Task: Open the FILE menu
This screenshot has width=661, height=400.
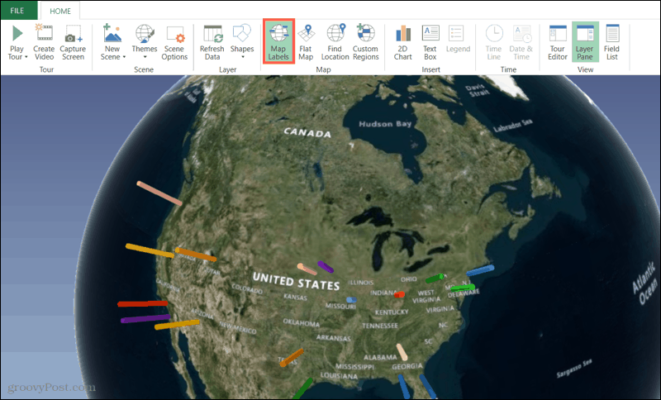Action: pos(19,10)
